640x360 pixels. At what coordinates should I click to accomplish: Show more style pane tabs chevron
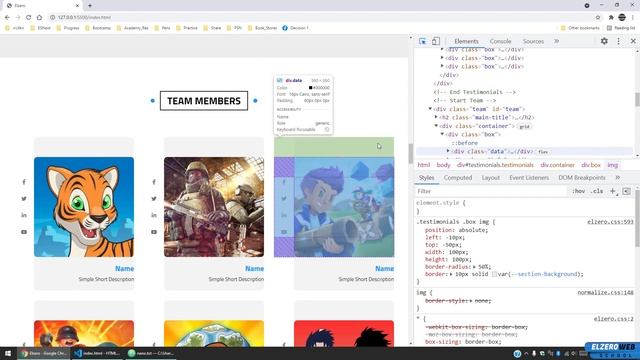click(x=618, y=178)
